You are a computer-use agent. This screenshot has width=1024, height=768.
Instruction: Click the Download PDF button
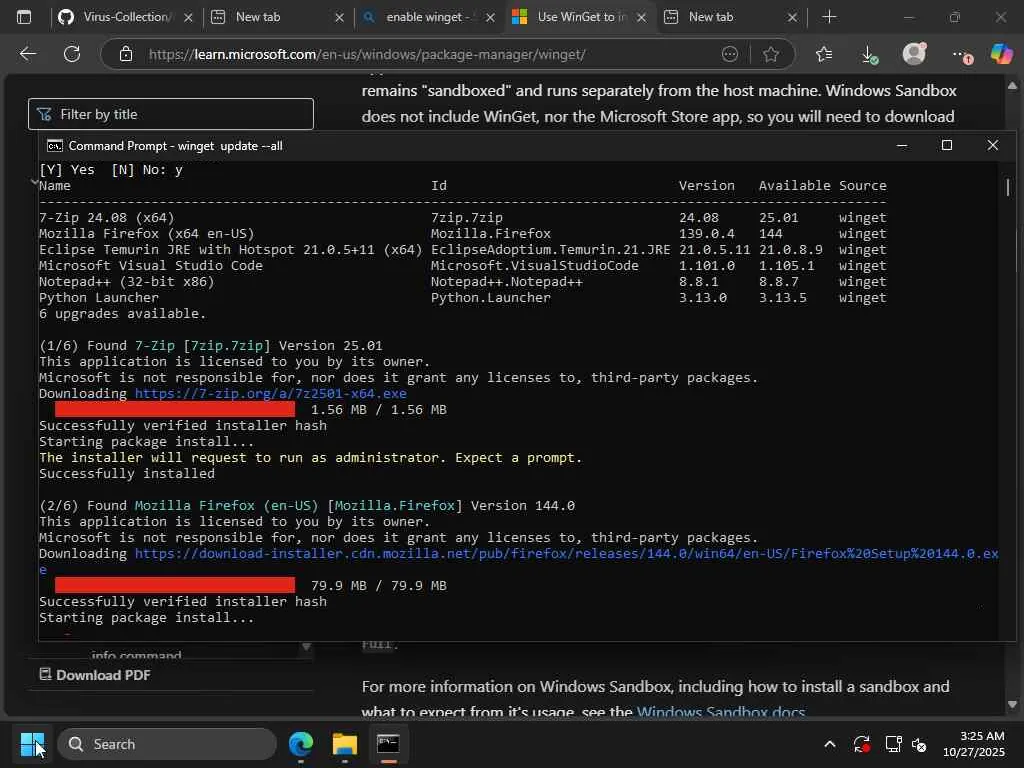pos(95,675)
